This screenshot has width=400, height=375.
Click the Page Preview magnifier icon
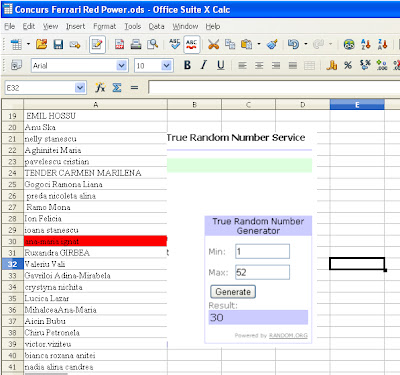coord(153,44)
